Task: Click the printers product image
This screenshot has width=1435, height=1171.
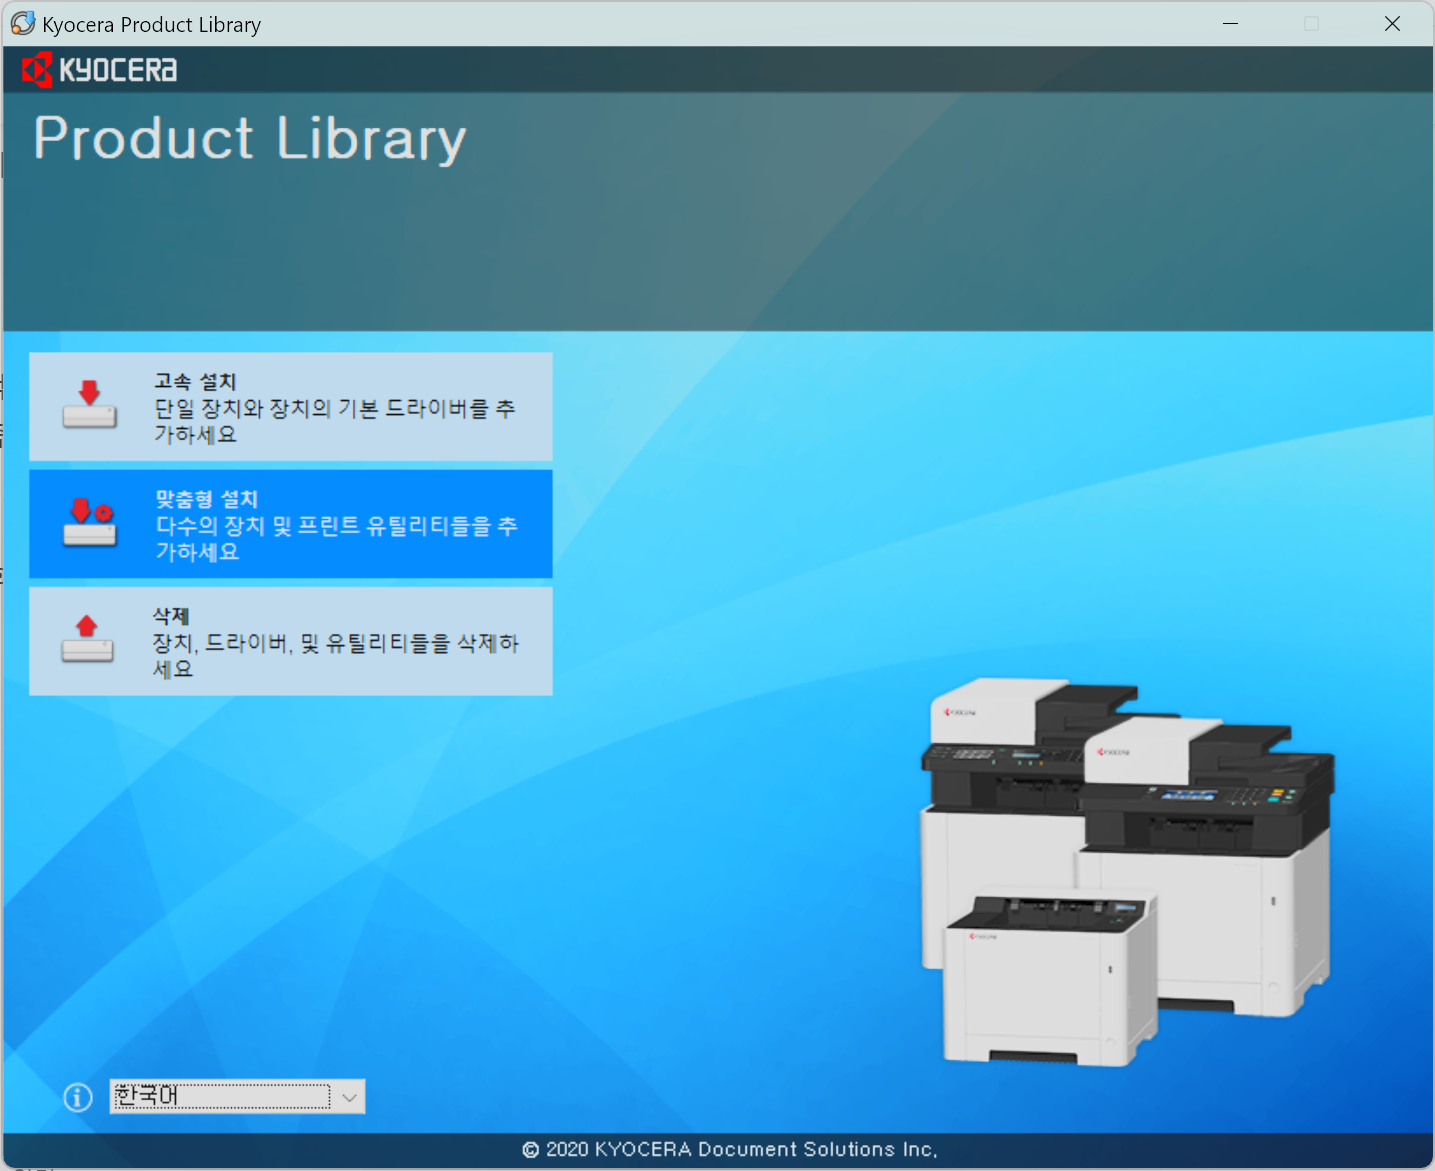Action: (1127, 872)
